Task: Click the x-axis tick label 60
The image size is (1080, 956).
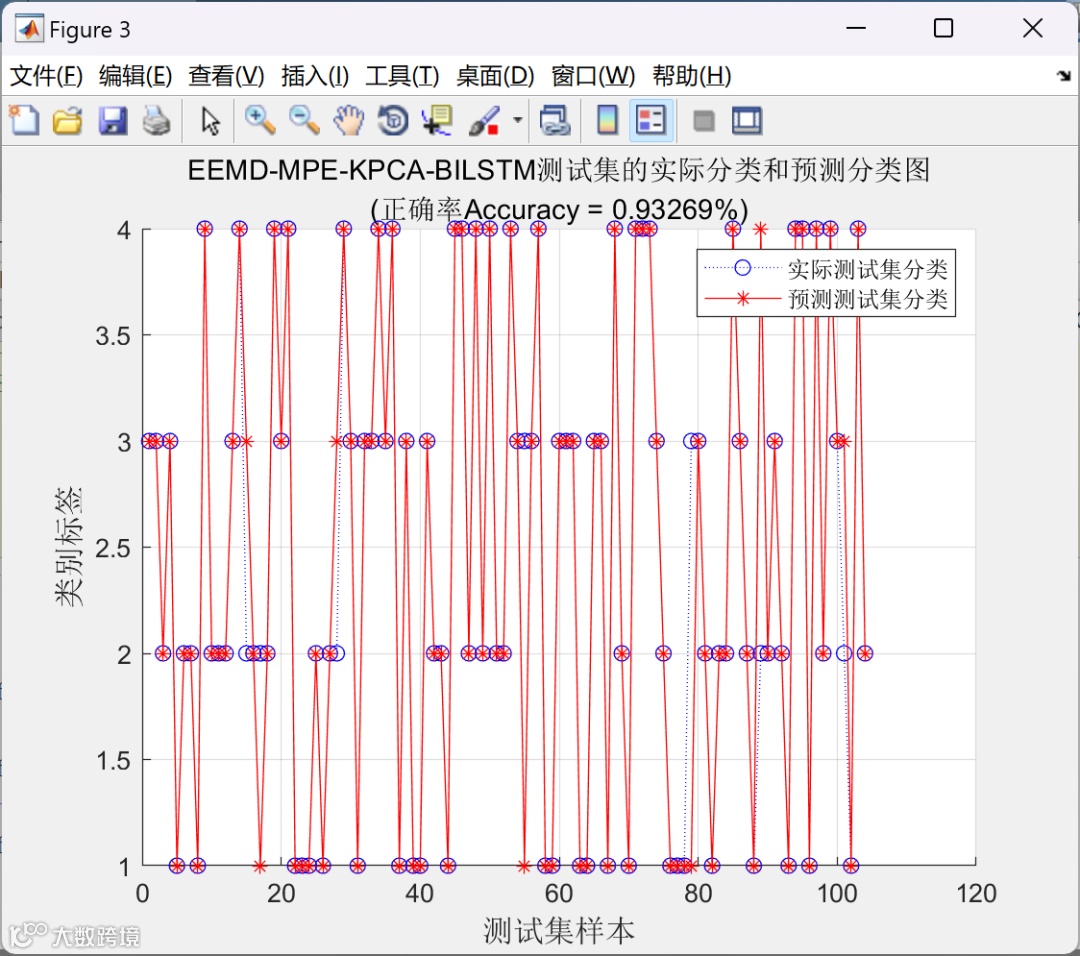Action: tap(559, 893)
